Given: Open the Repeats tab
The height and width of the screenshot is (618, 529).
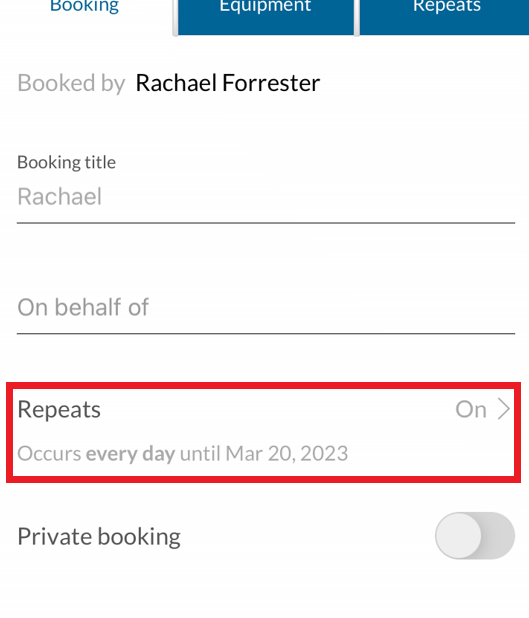Looking at the screenshot, I should tap(445, 16).
